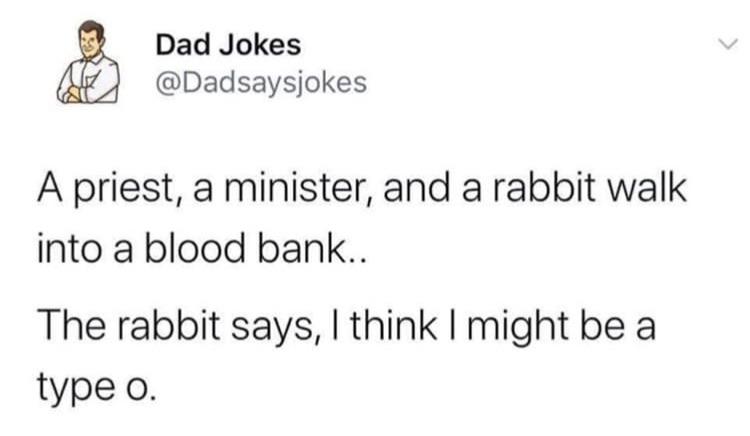Visit the @Dadsaysjokes handle link
The height and width of the screenshot is (436, 750).
pyautogui.click(x=261, y=83)
